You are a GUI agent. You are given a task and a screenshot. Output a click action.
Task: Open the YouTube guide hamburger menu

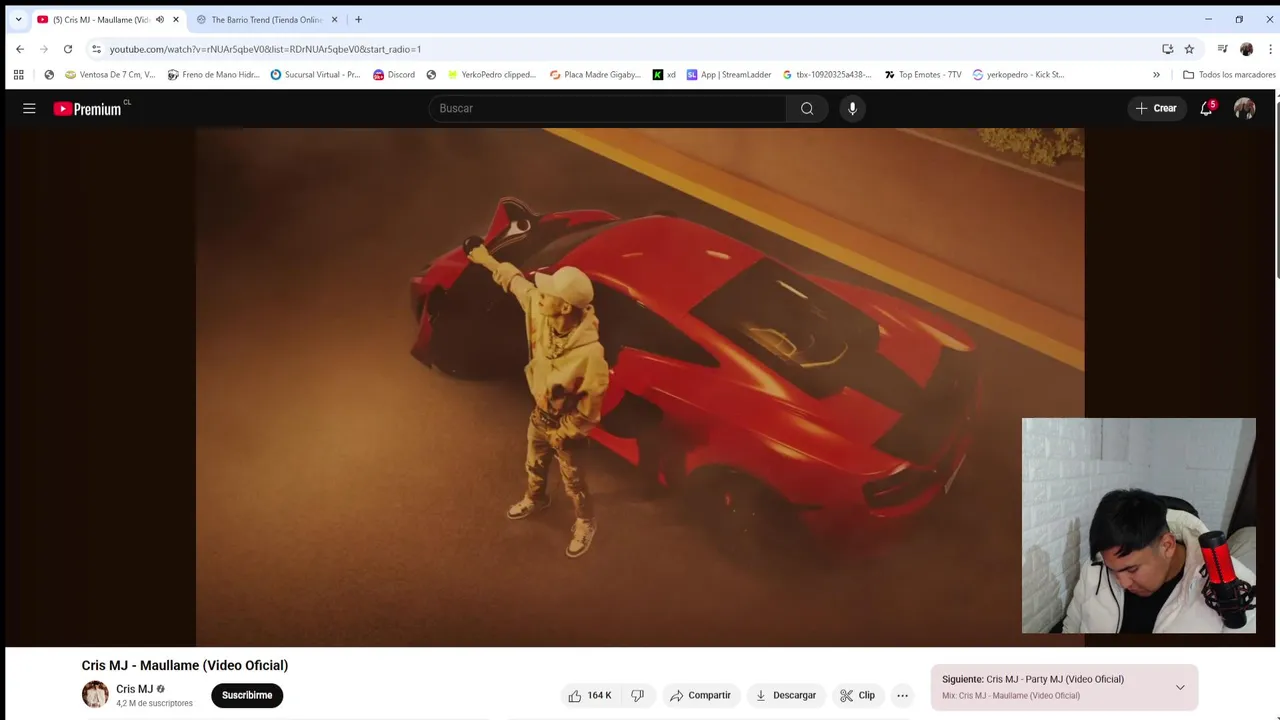(x=29, y=108)
